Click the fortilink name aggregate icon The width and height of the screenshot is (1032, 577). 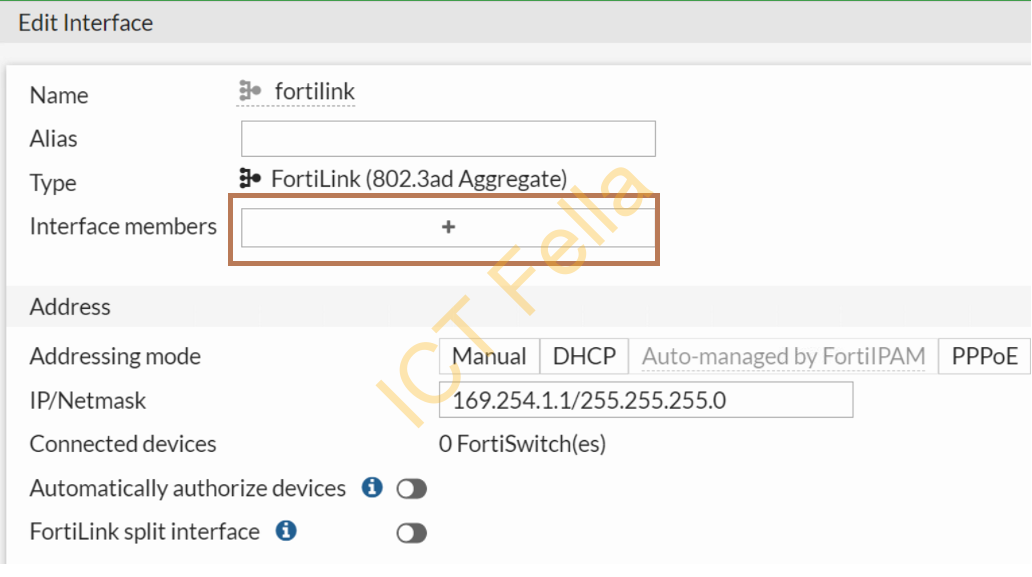click(250, 90)
